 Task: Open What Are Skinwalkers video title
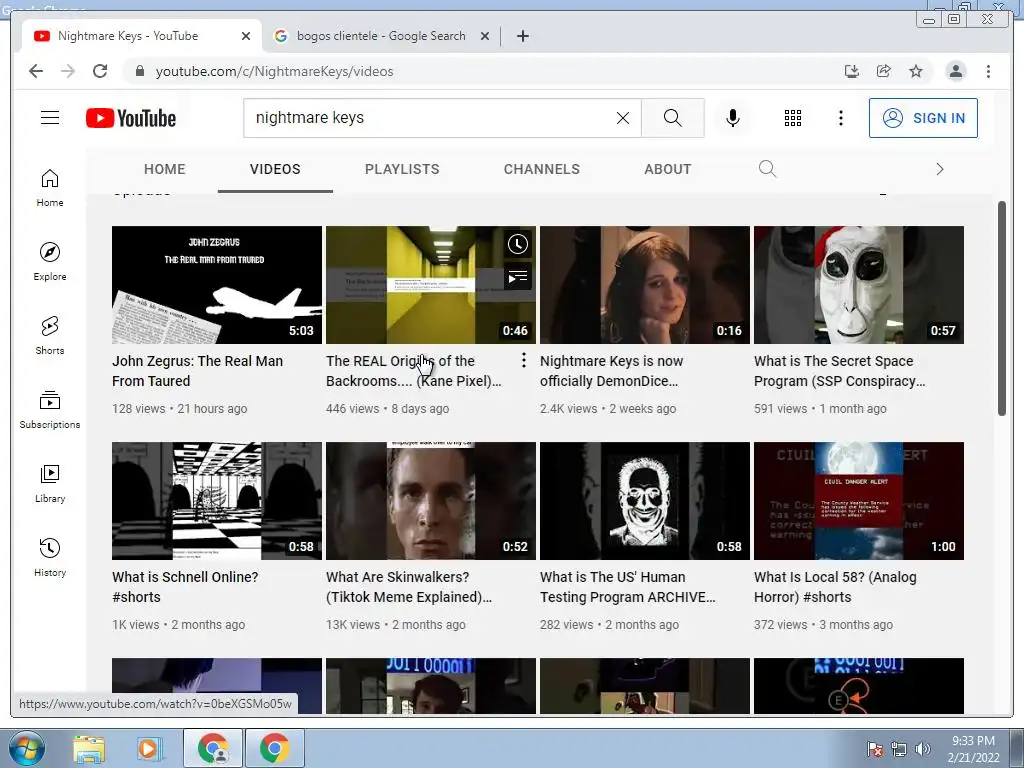408,586
